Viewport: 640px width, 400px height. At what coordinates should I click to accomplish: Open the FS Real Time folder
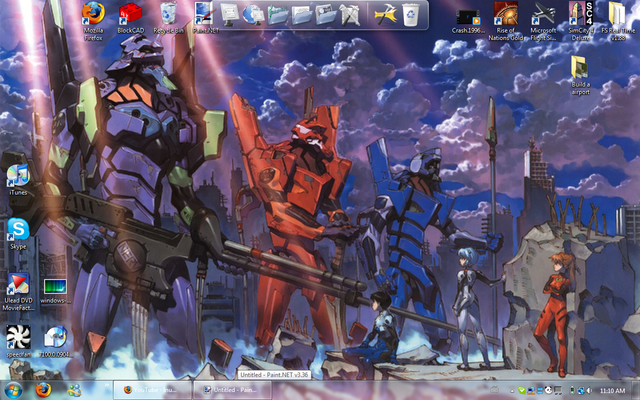pos(618,21)
